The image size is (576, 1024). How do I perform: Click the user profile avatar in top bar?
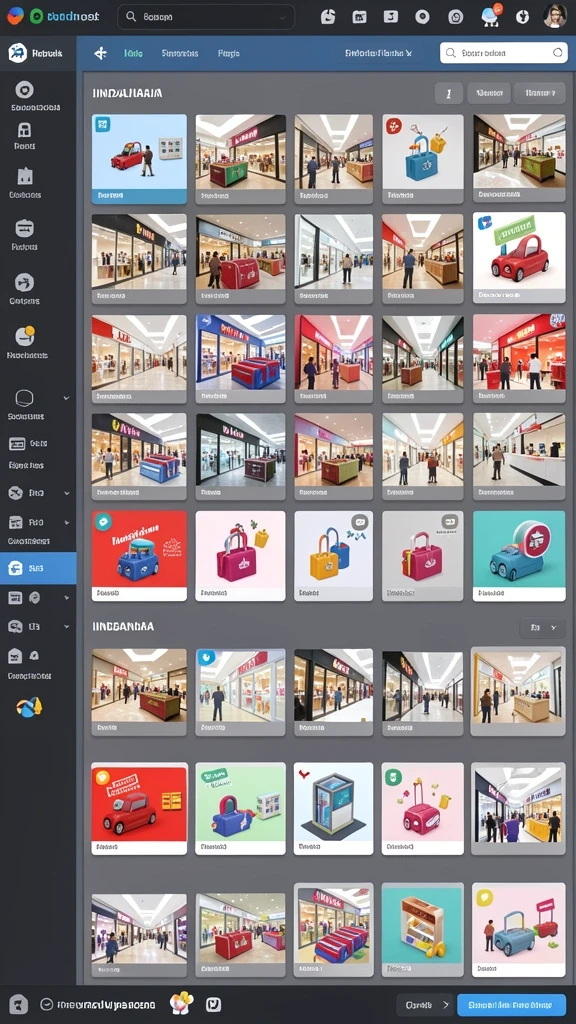point(554,16)
